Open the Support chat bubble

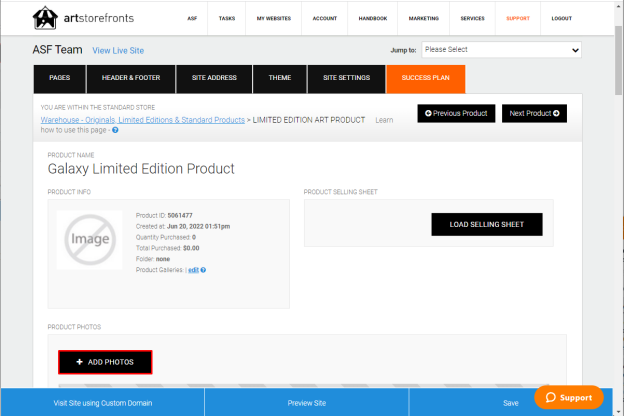click(569, 397)
